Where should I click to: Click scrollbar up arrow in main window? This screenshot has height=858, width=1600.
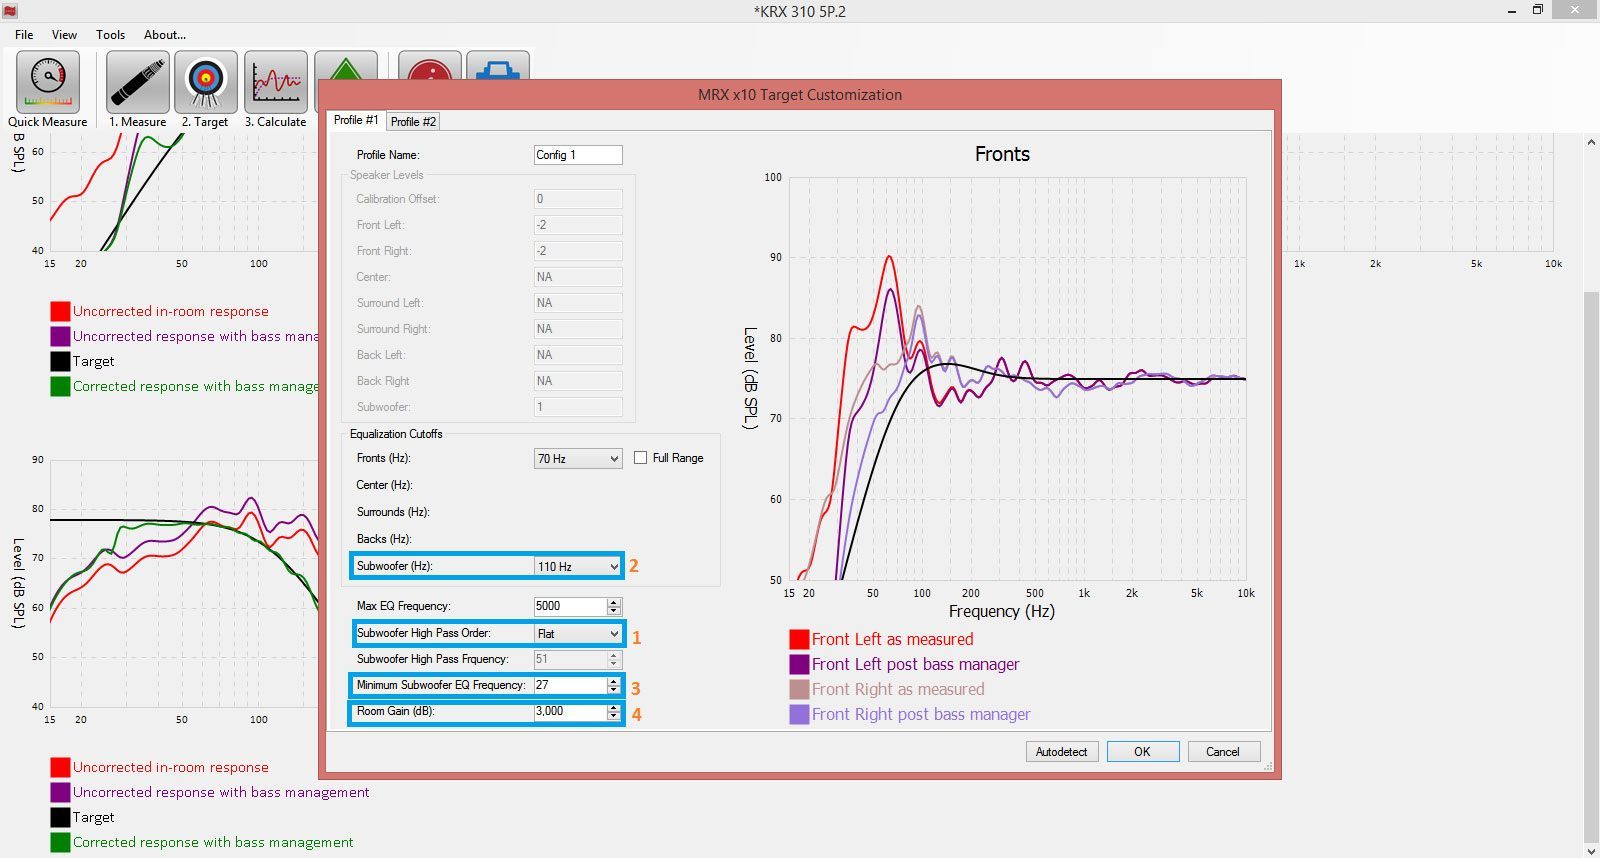pos(1591,142)
